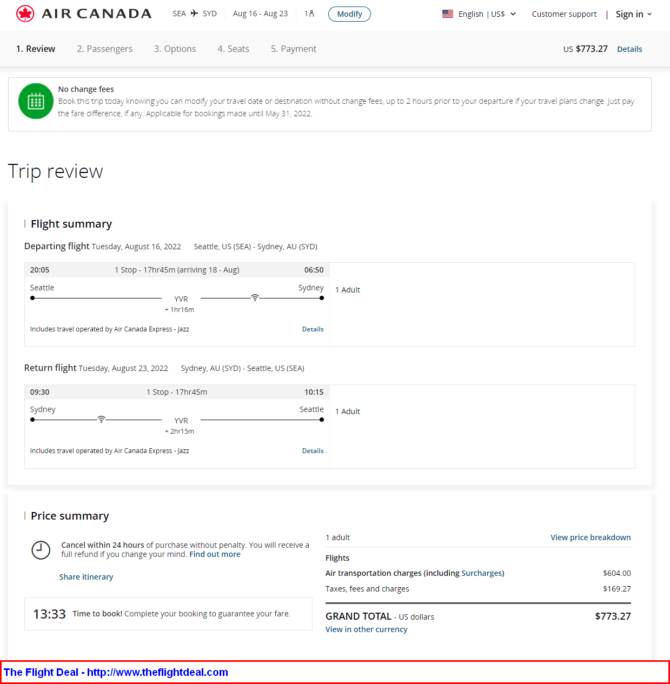Image resolution: width=670 pixels, height=684 pixels.
Task: Click the + 2hr15m layover text
Action: (x=180, y=431)
